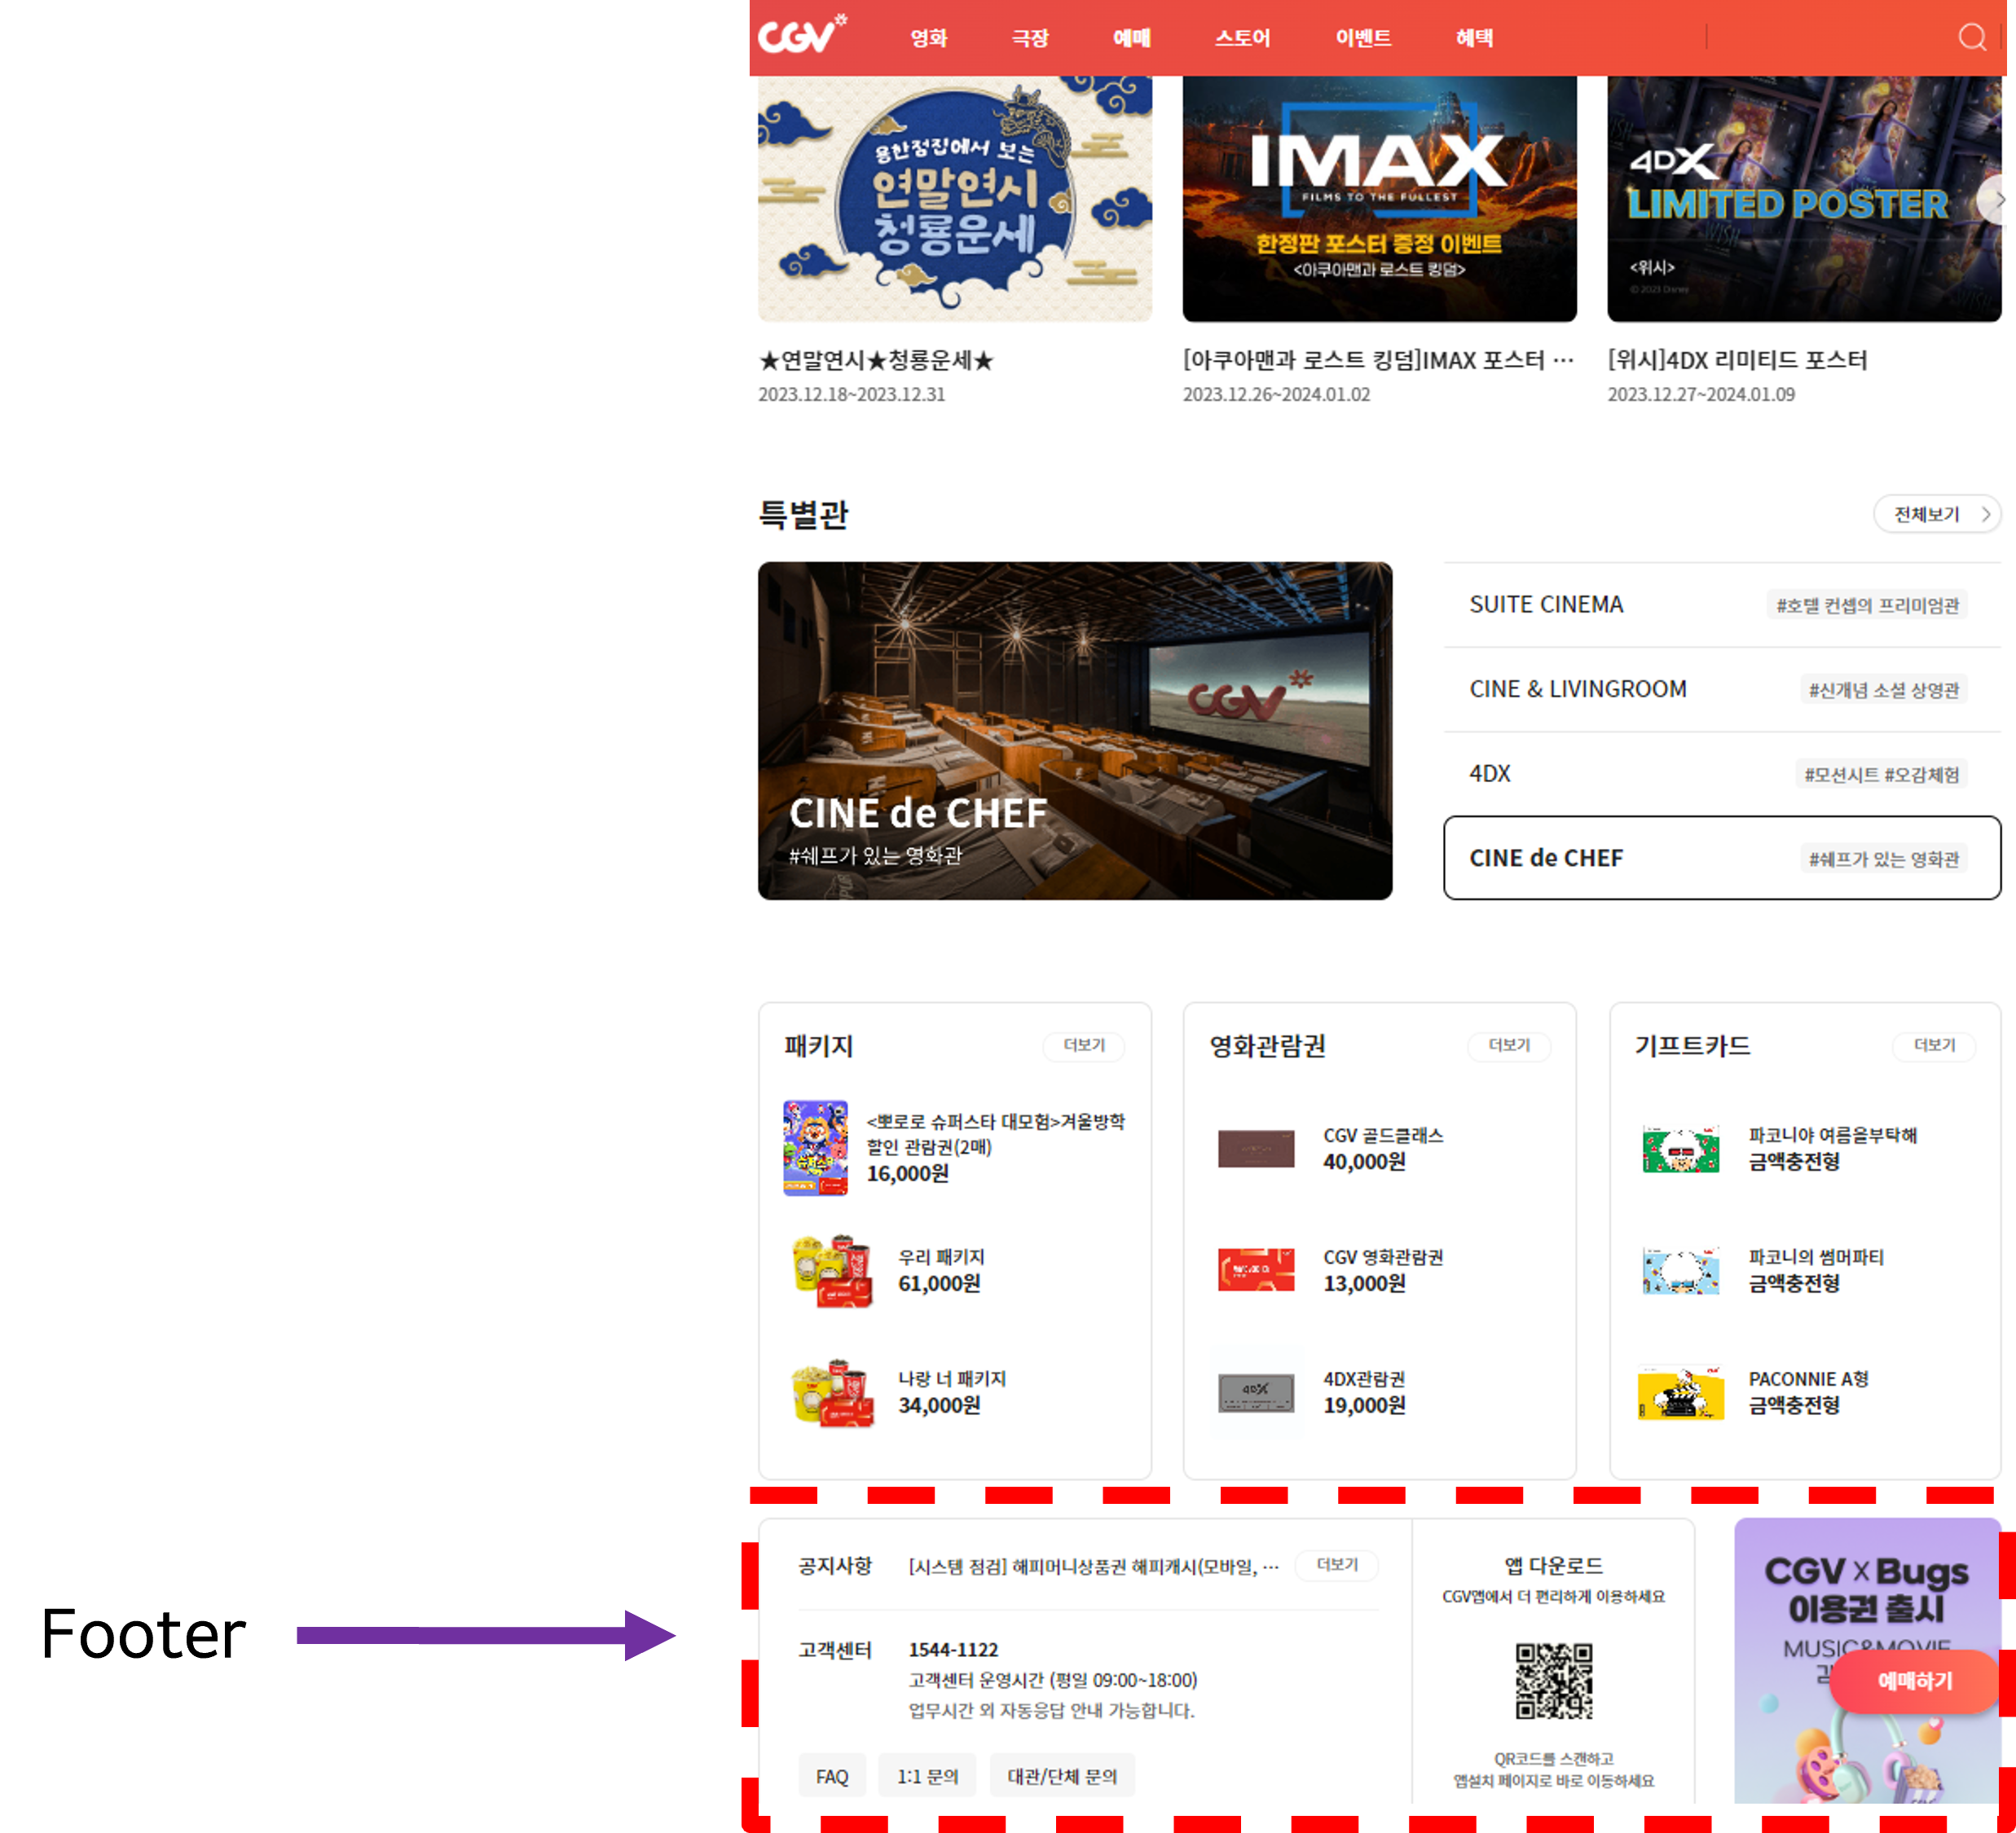Open the 스토어 menu item

[1242, 38]
